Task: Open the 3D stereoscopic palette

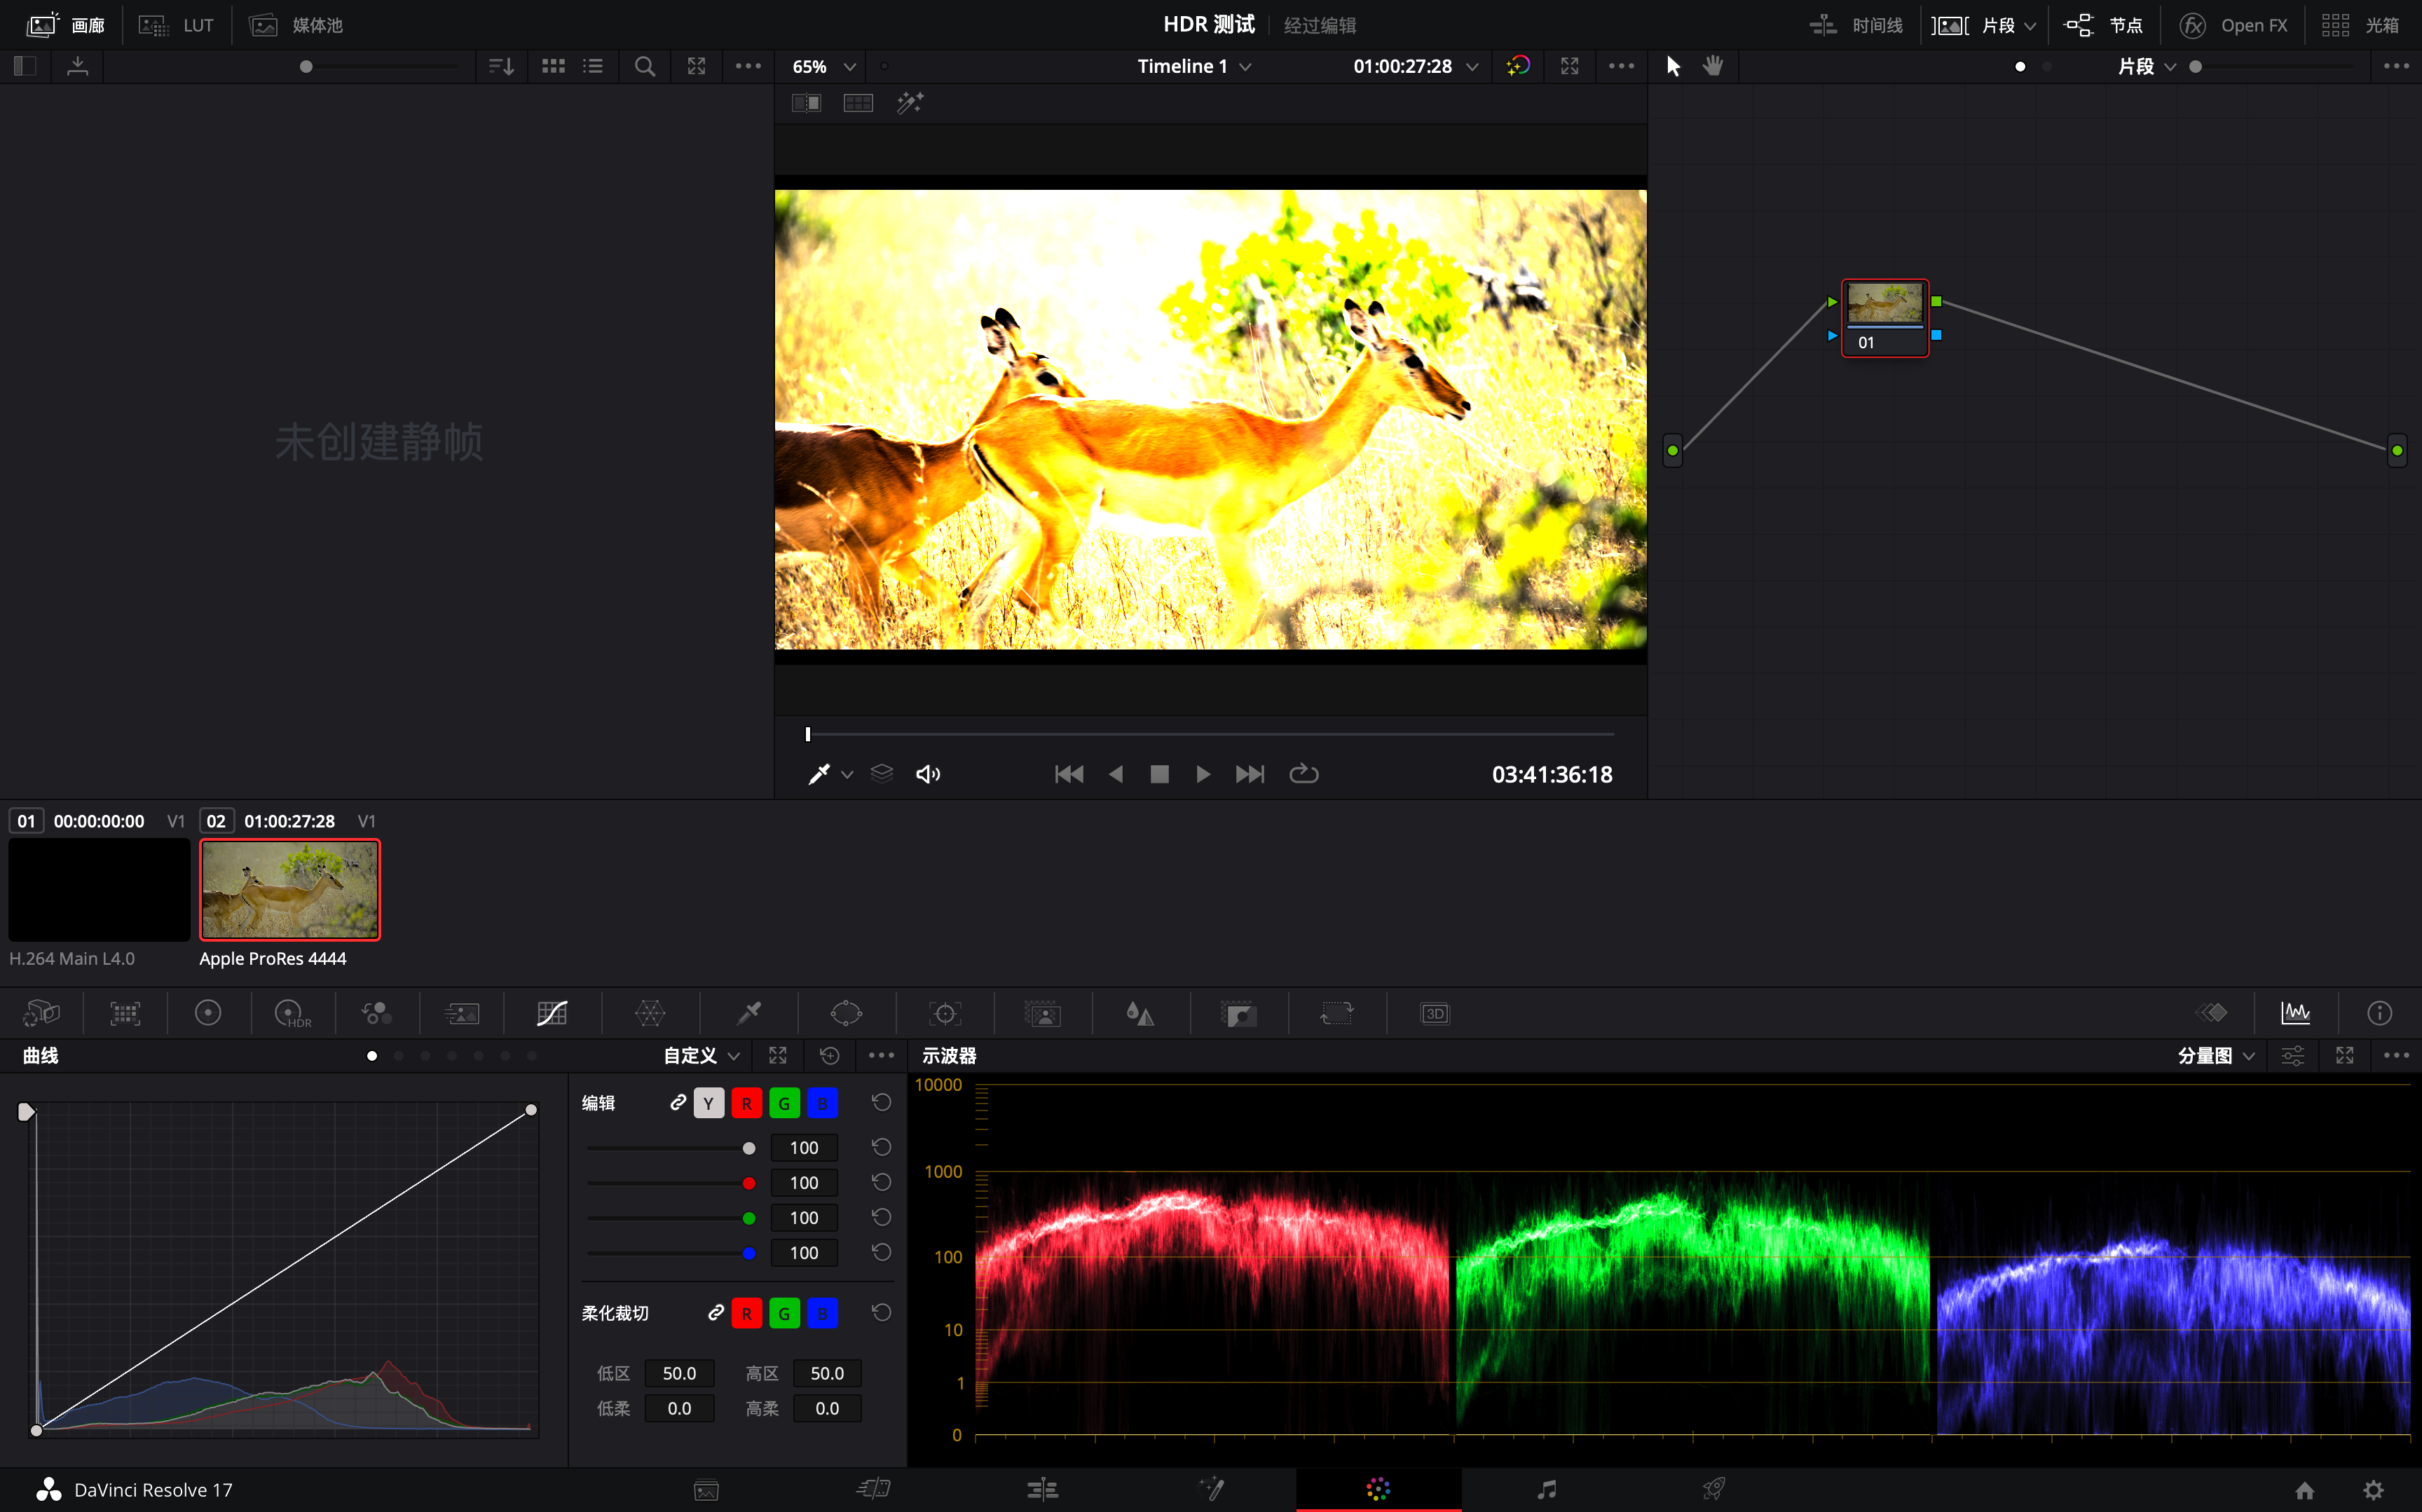Action: [x=1434, y=1014]
